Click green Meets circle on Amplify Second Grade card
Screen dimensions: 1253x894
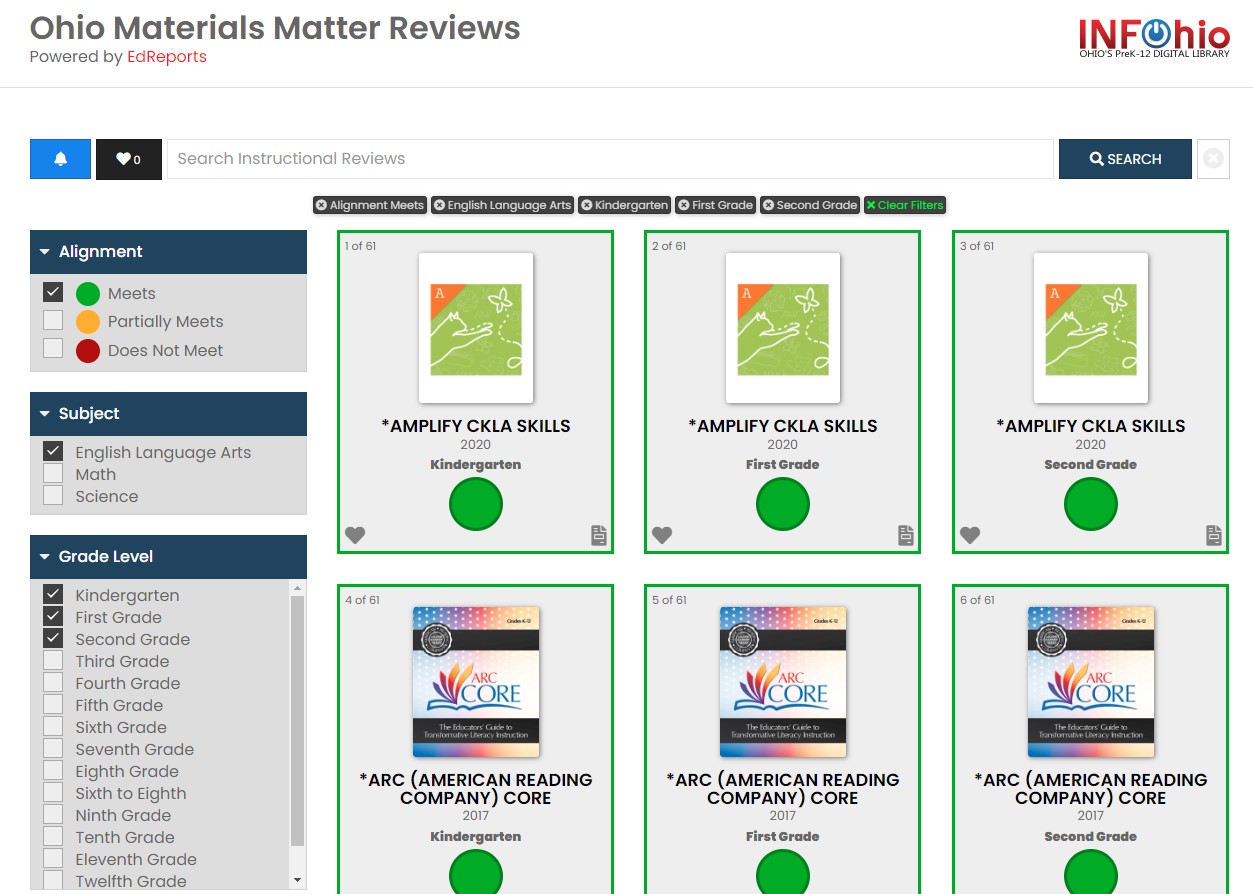1090,504
